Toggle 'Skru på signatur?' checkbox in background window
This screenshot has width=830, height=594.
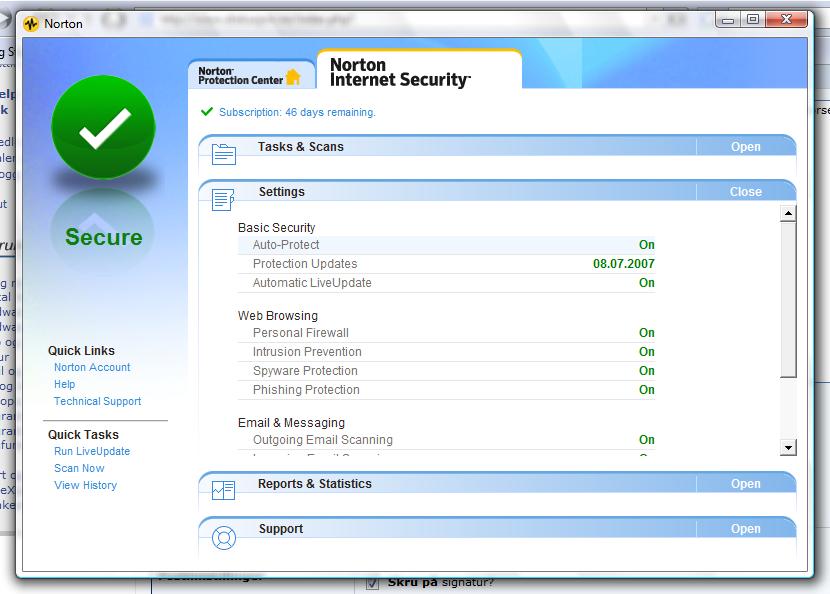[x=373, y=583]
